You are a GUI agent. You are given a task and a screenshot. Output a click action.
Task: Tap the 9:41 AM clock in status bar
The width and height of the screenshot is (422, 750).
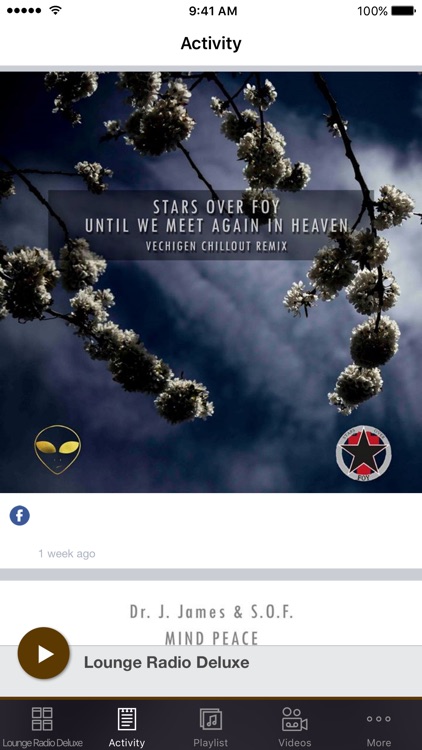pyautogui.click(x=212, y=11)
